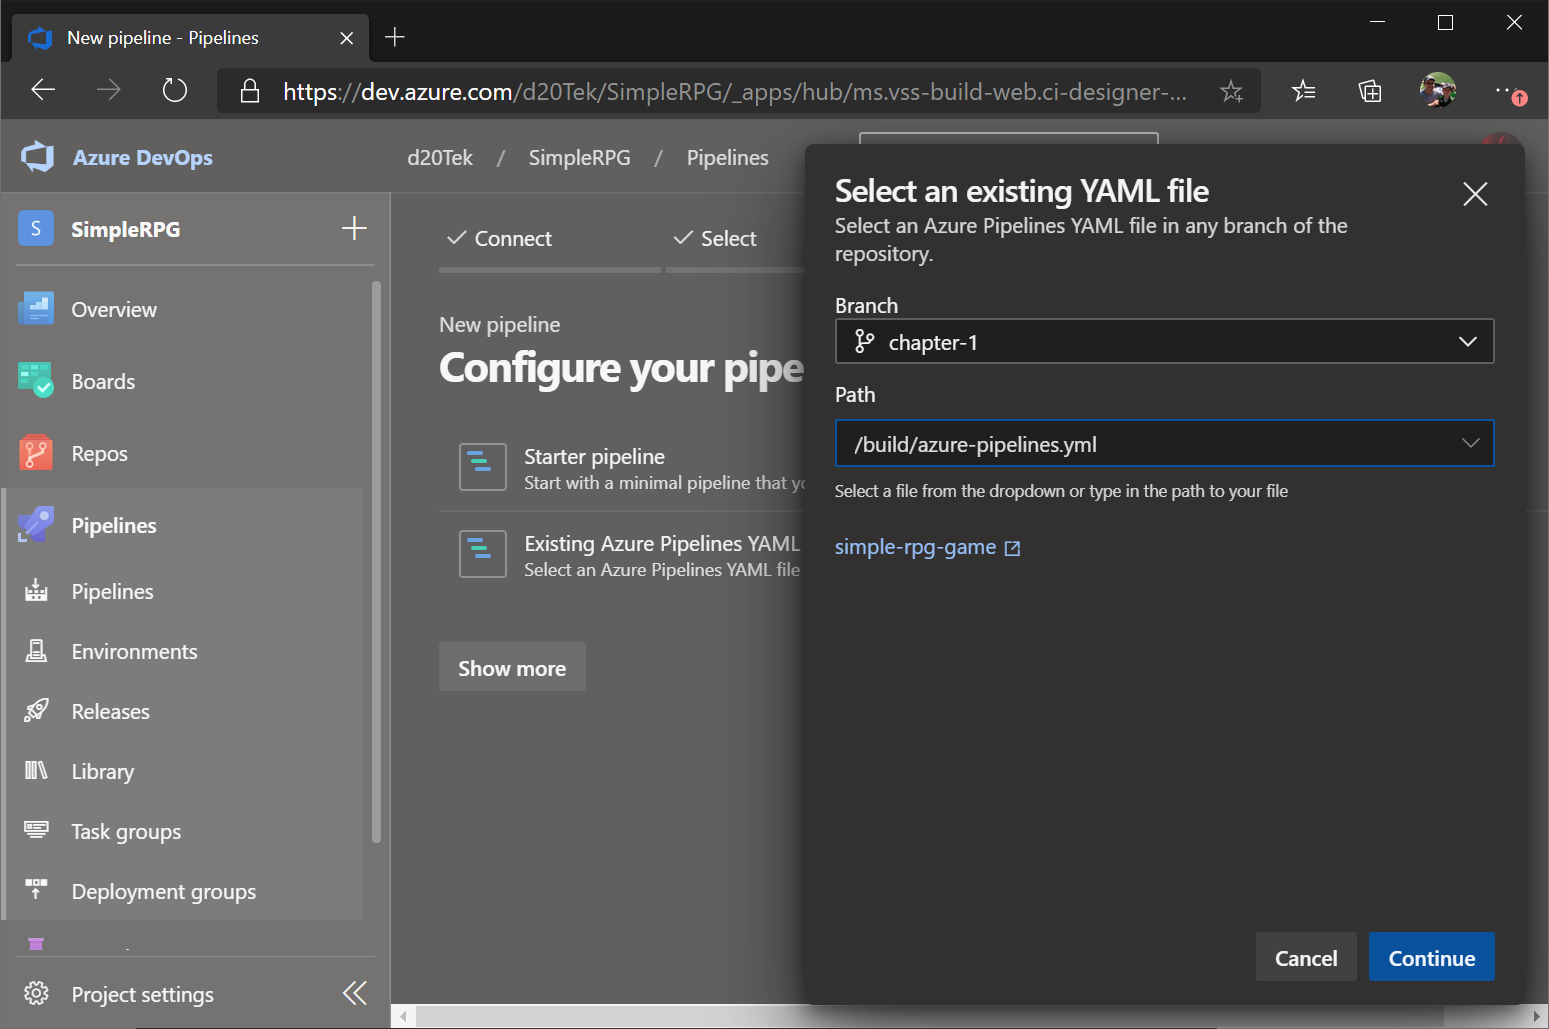Open the simple-rpg-game repository link
This screenshot has width=1549, height=1029.
click(x=914, y=546)
